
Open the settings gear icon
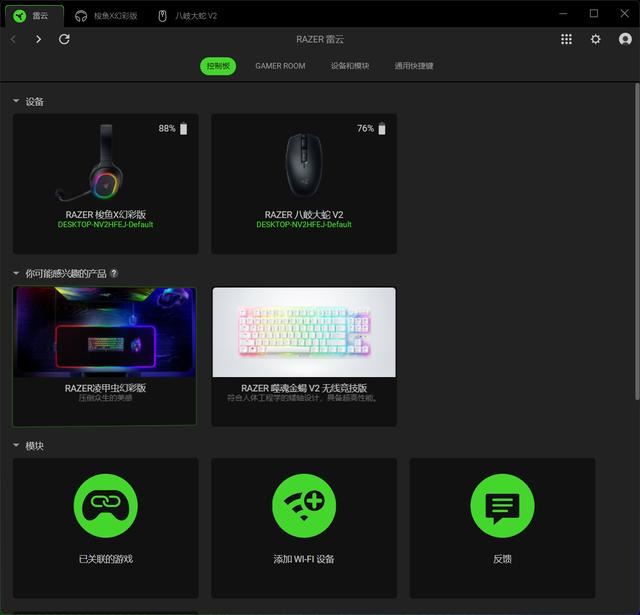pyautogui.click(x=596, y=39)
